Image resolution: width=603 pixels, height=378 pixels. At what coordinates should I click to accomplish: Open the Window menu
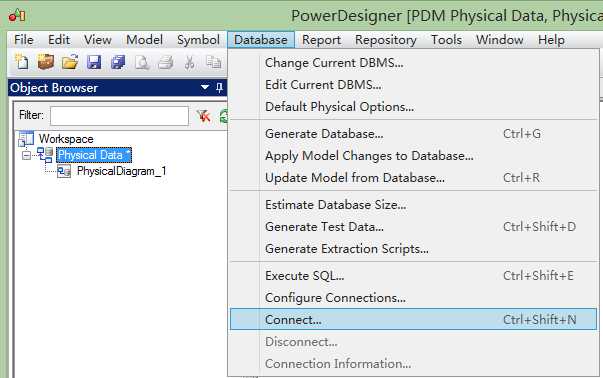(500, 40)
